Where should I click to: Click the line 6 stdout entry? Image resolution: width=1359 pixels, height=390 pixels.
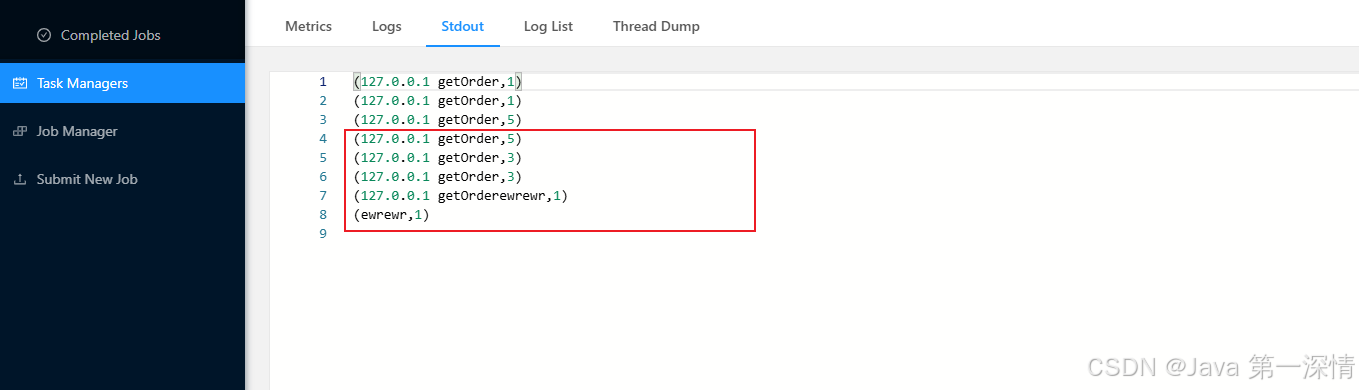[x=437, y=176]
